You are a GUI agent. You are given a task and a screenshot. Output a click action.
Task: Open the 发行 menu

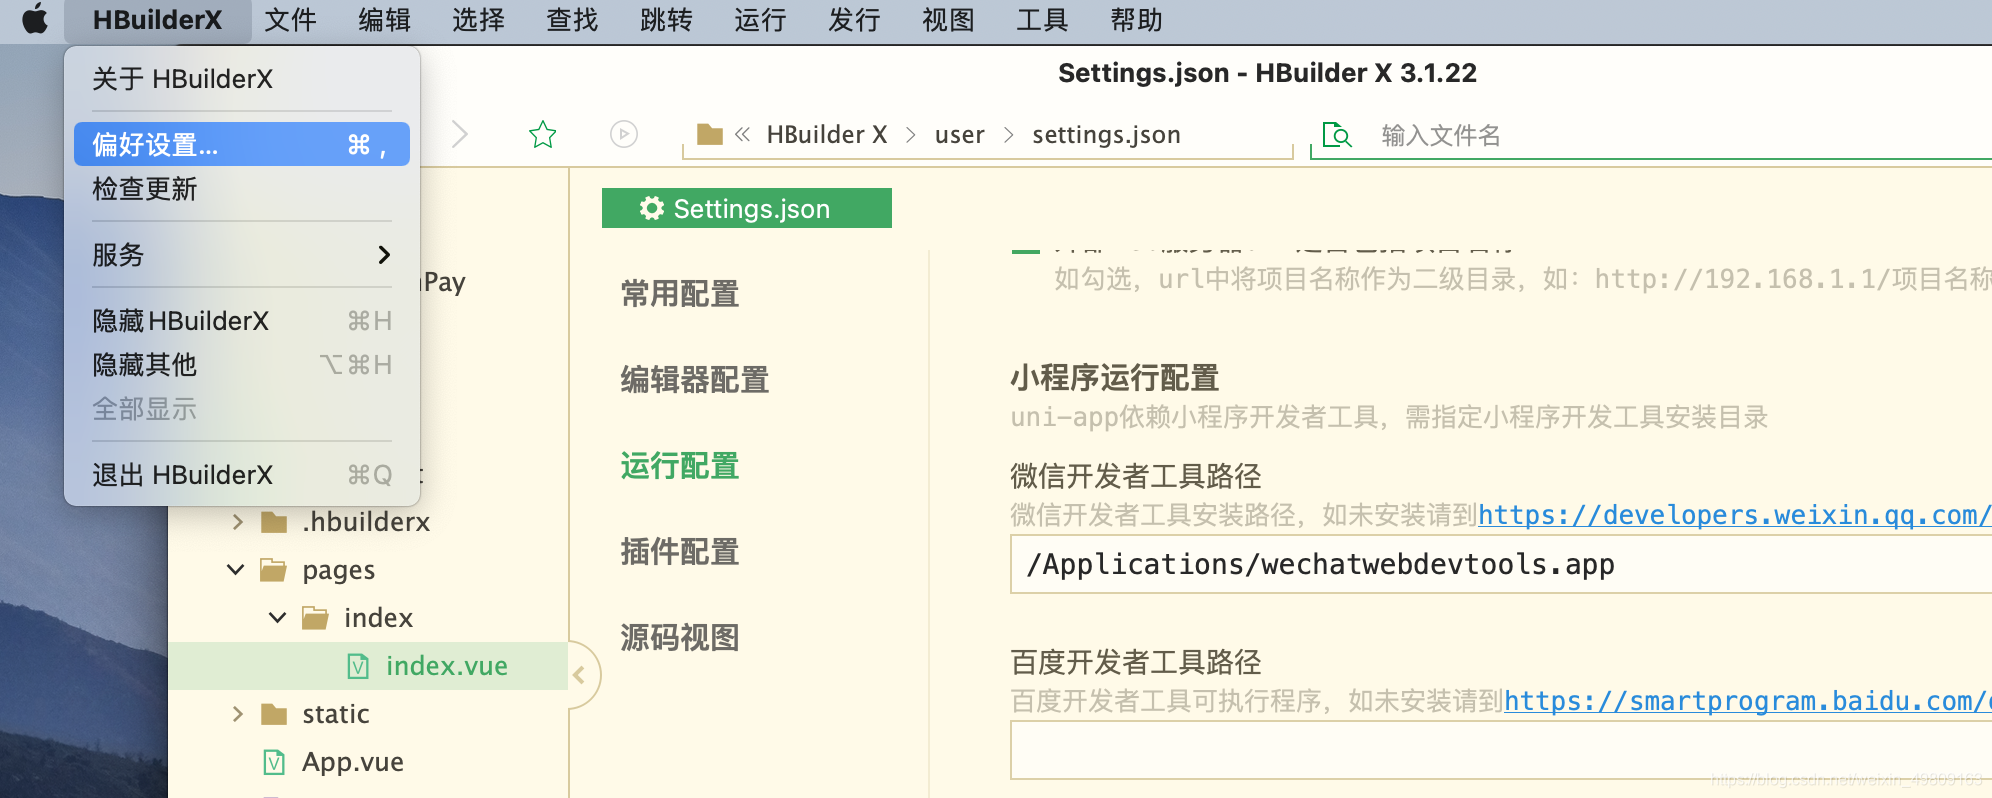click(854, 20)
